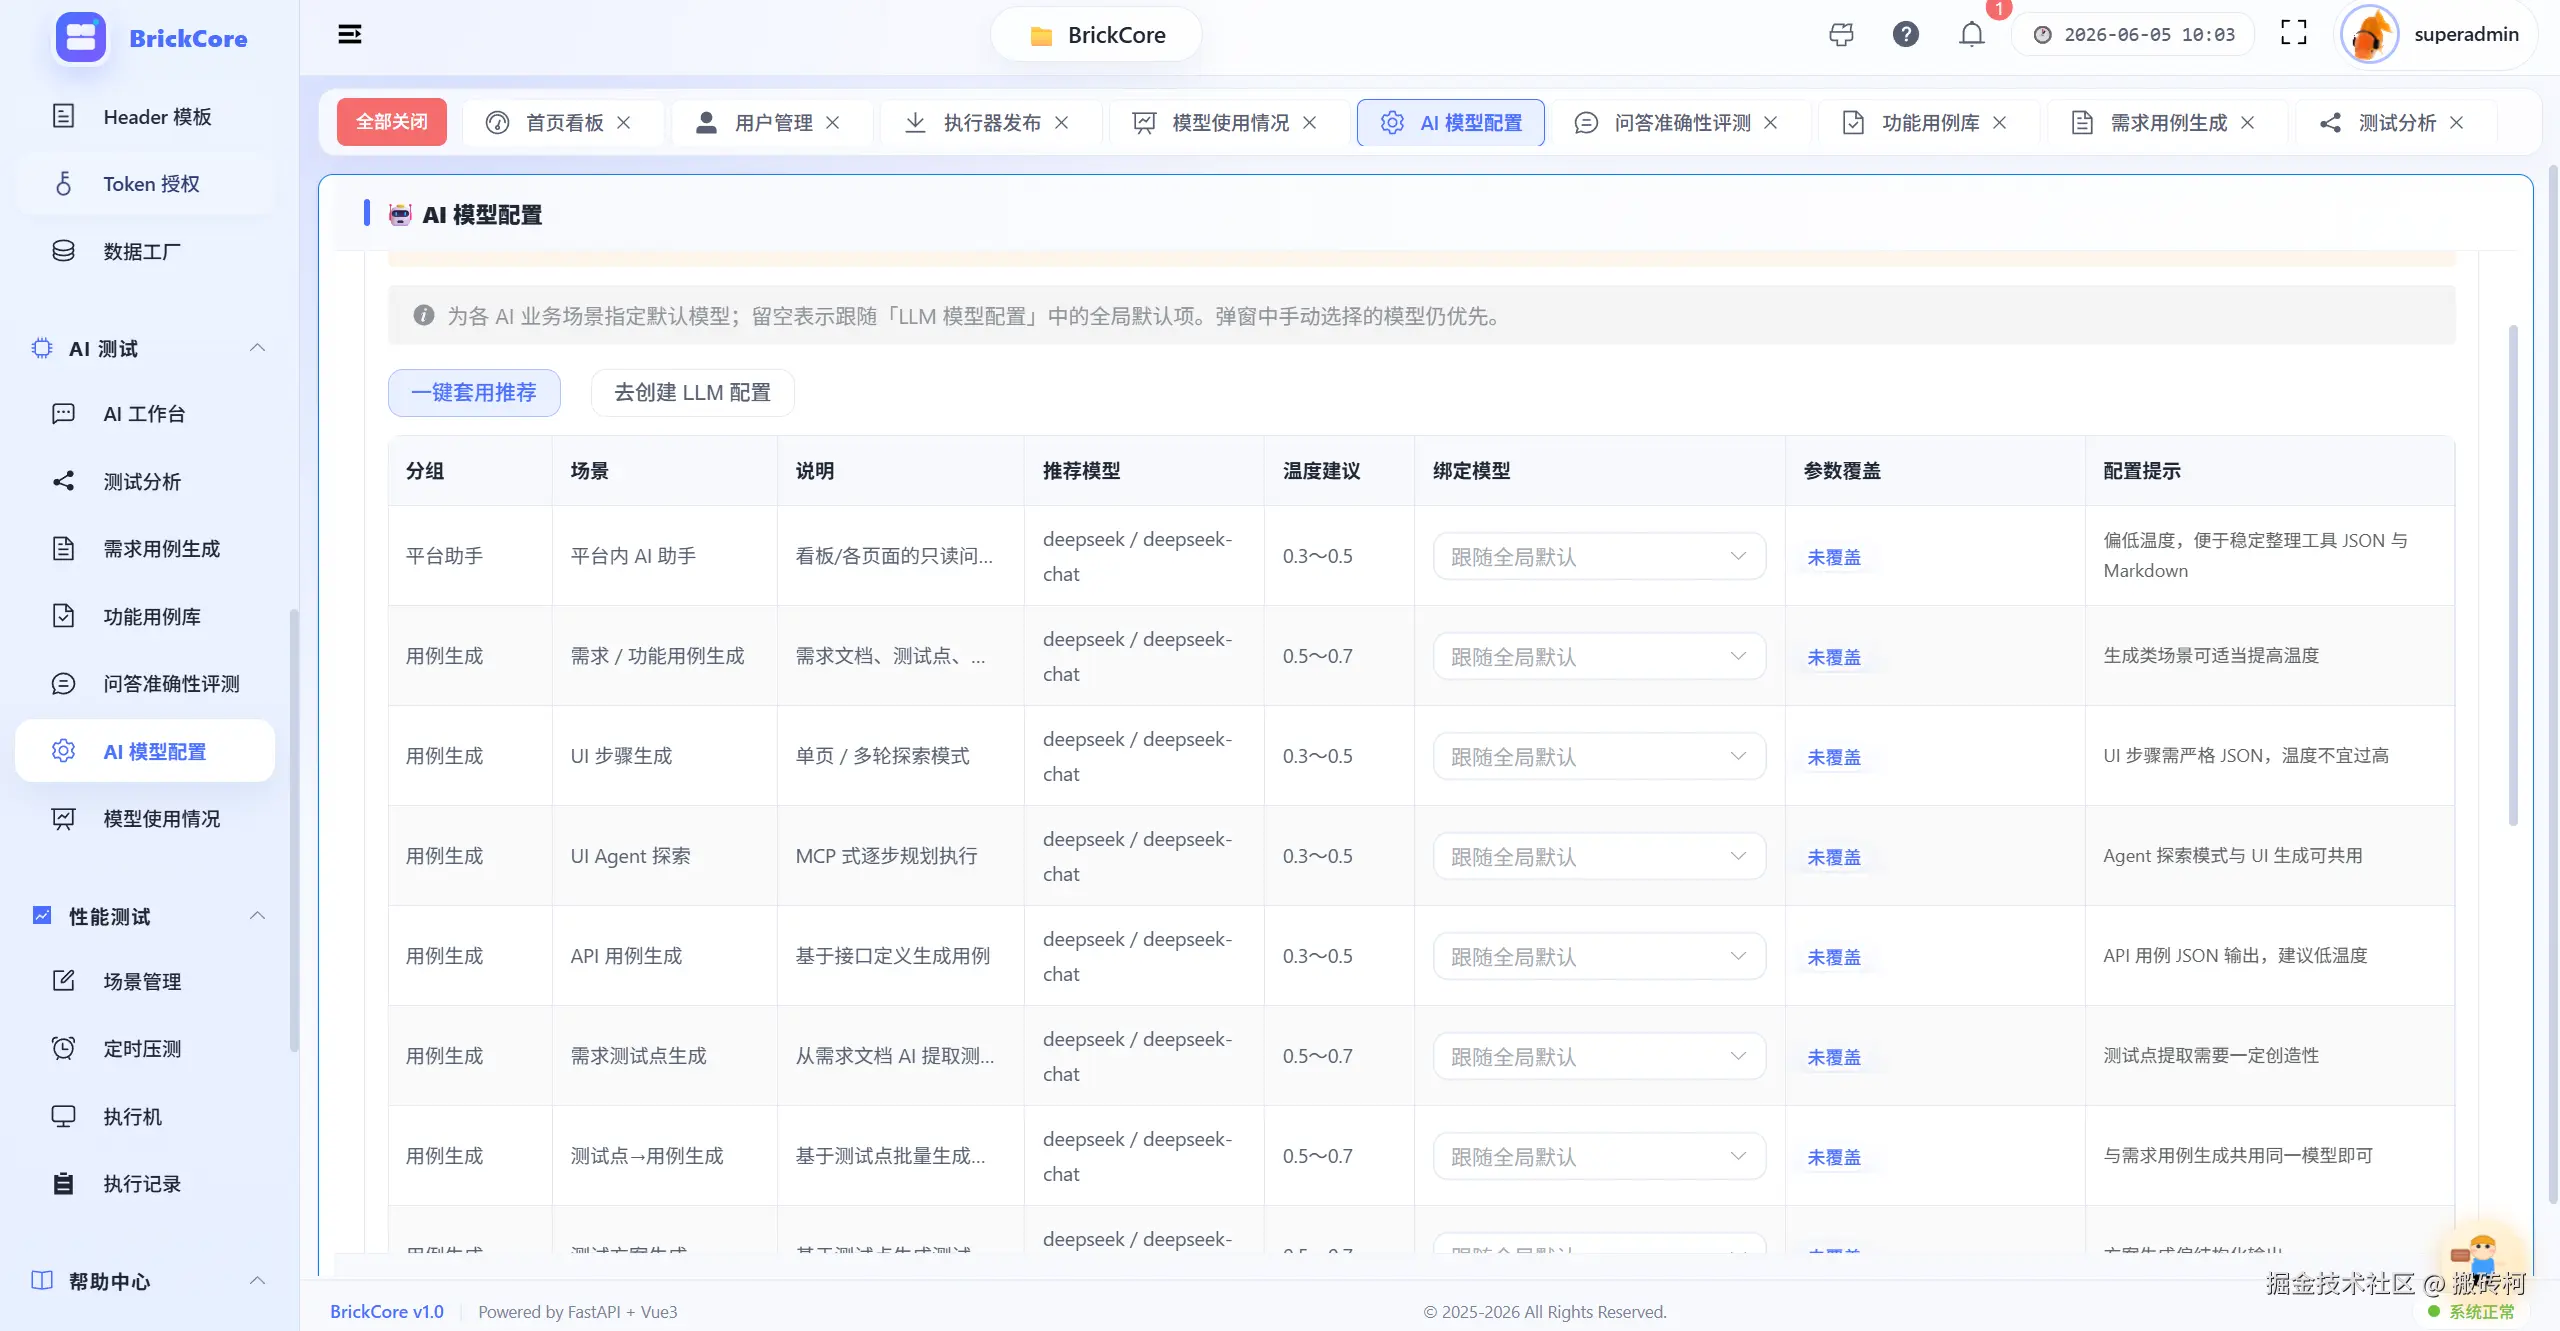Open Token 授权 in sidebar
The width and height of the screenshot is (2560, 1331).
coord(145,184)
